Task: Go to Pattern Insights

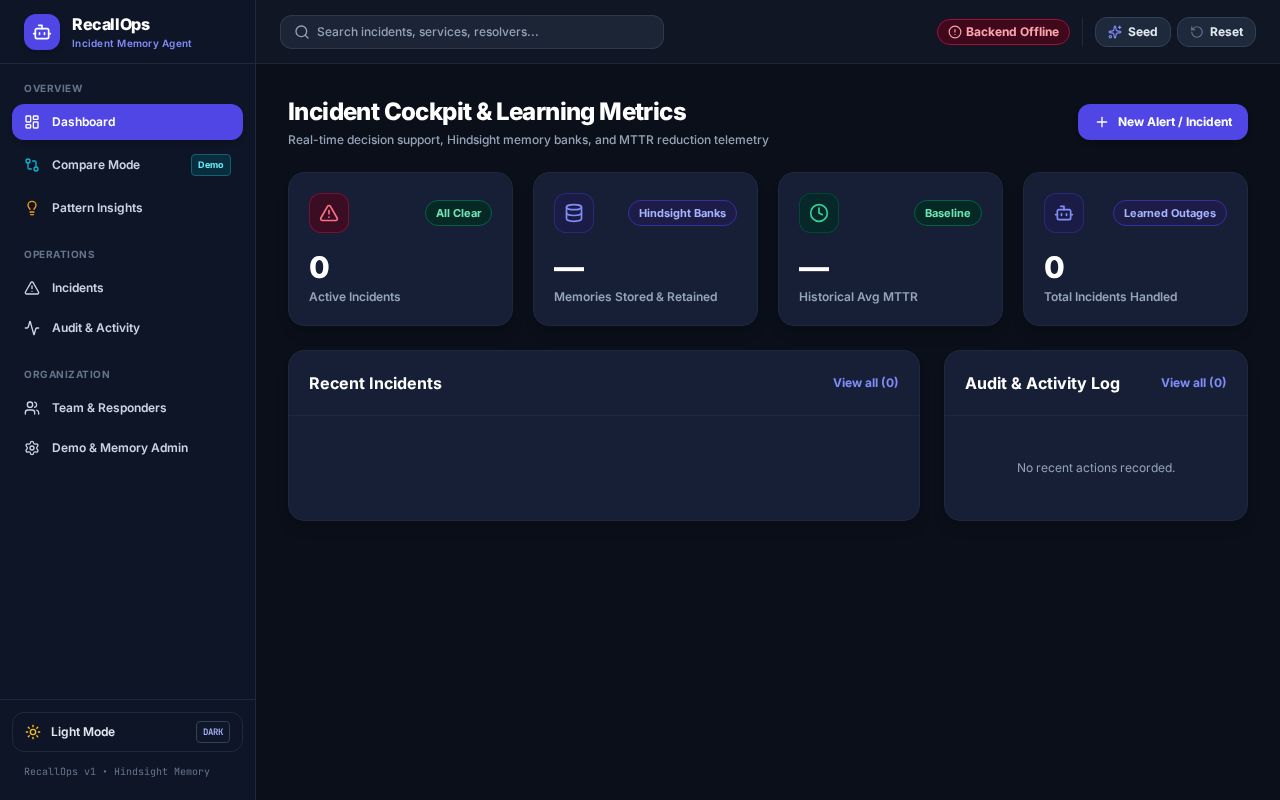Action: click(x=127, y=208)
